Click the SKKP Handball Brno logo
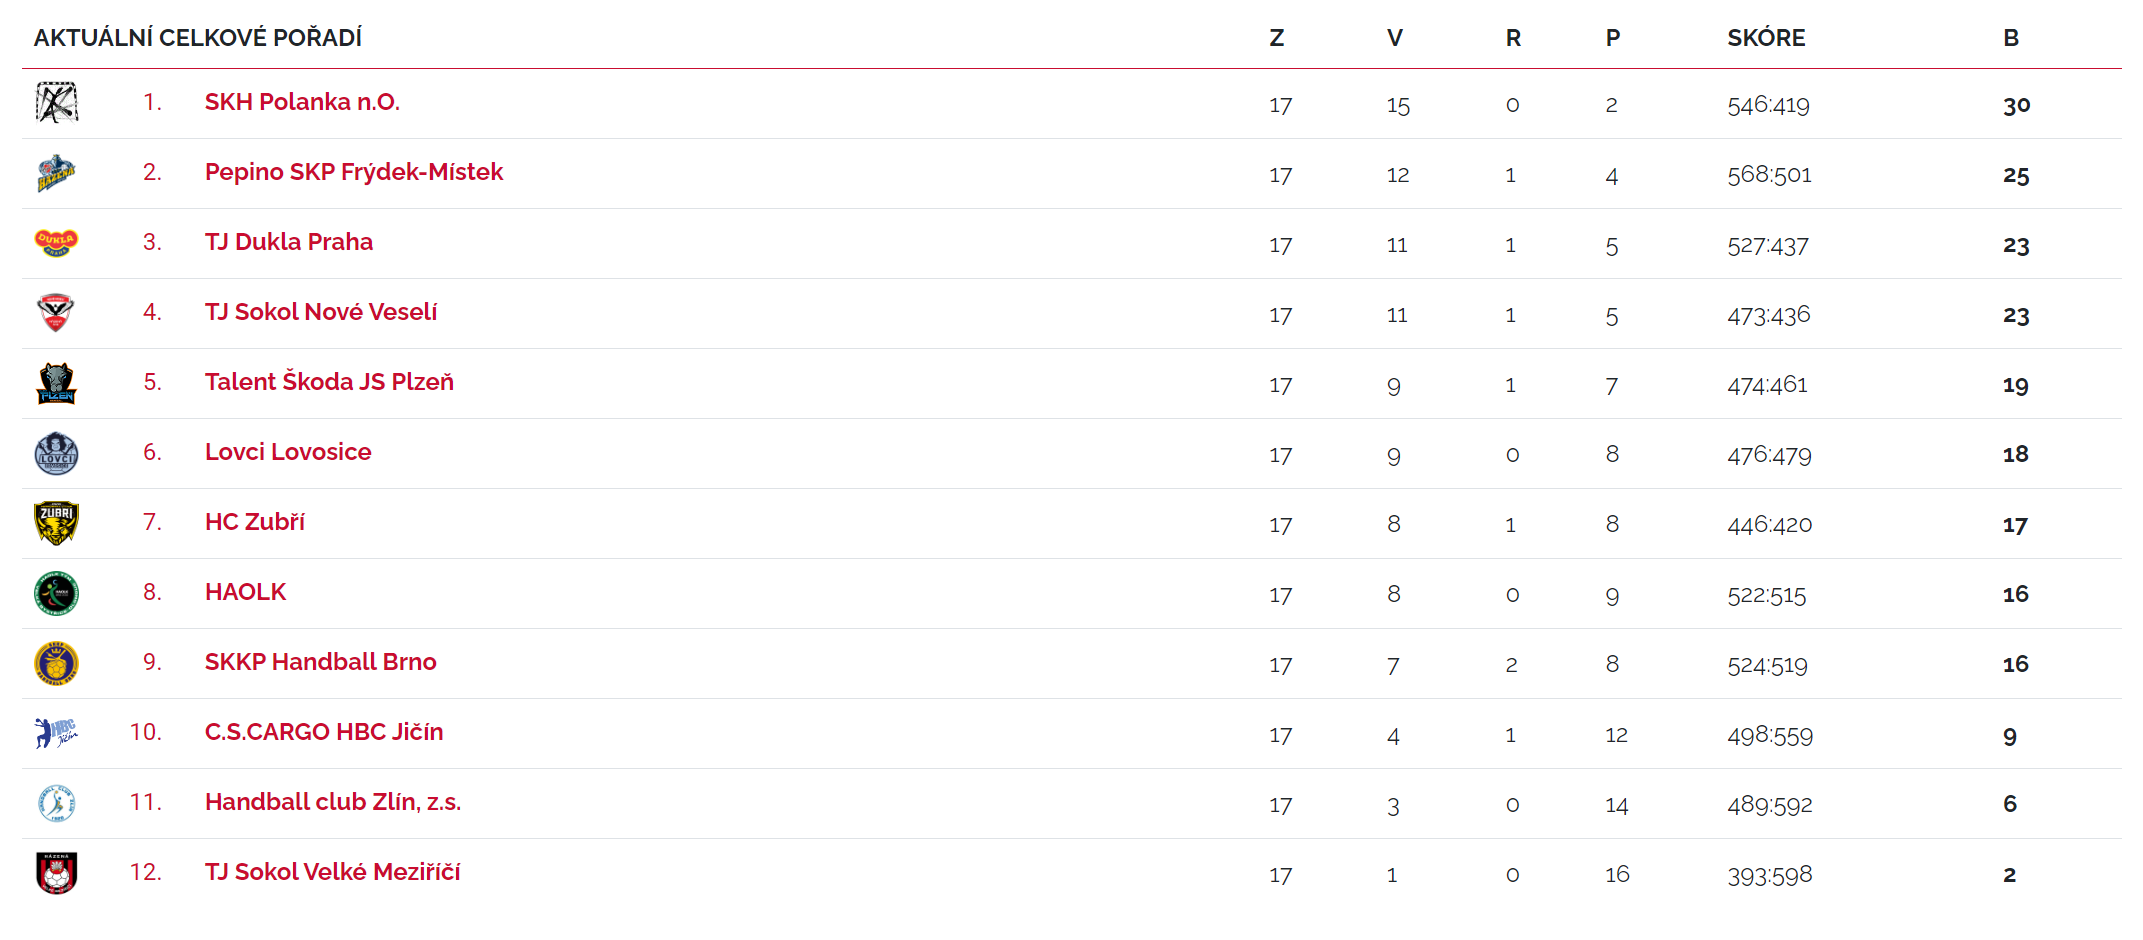 click(57, 663)
